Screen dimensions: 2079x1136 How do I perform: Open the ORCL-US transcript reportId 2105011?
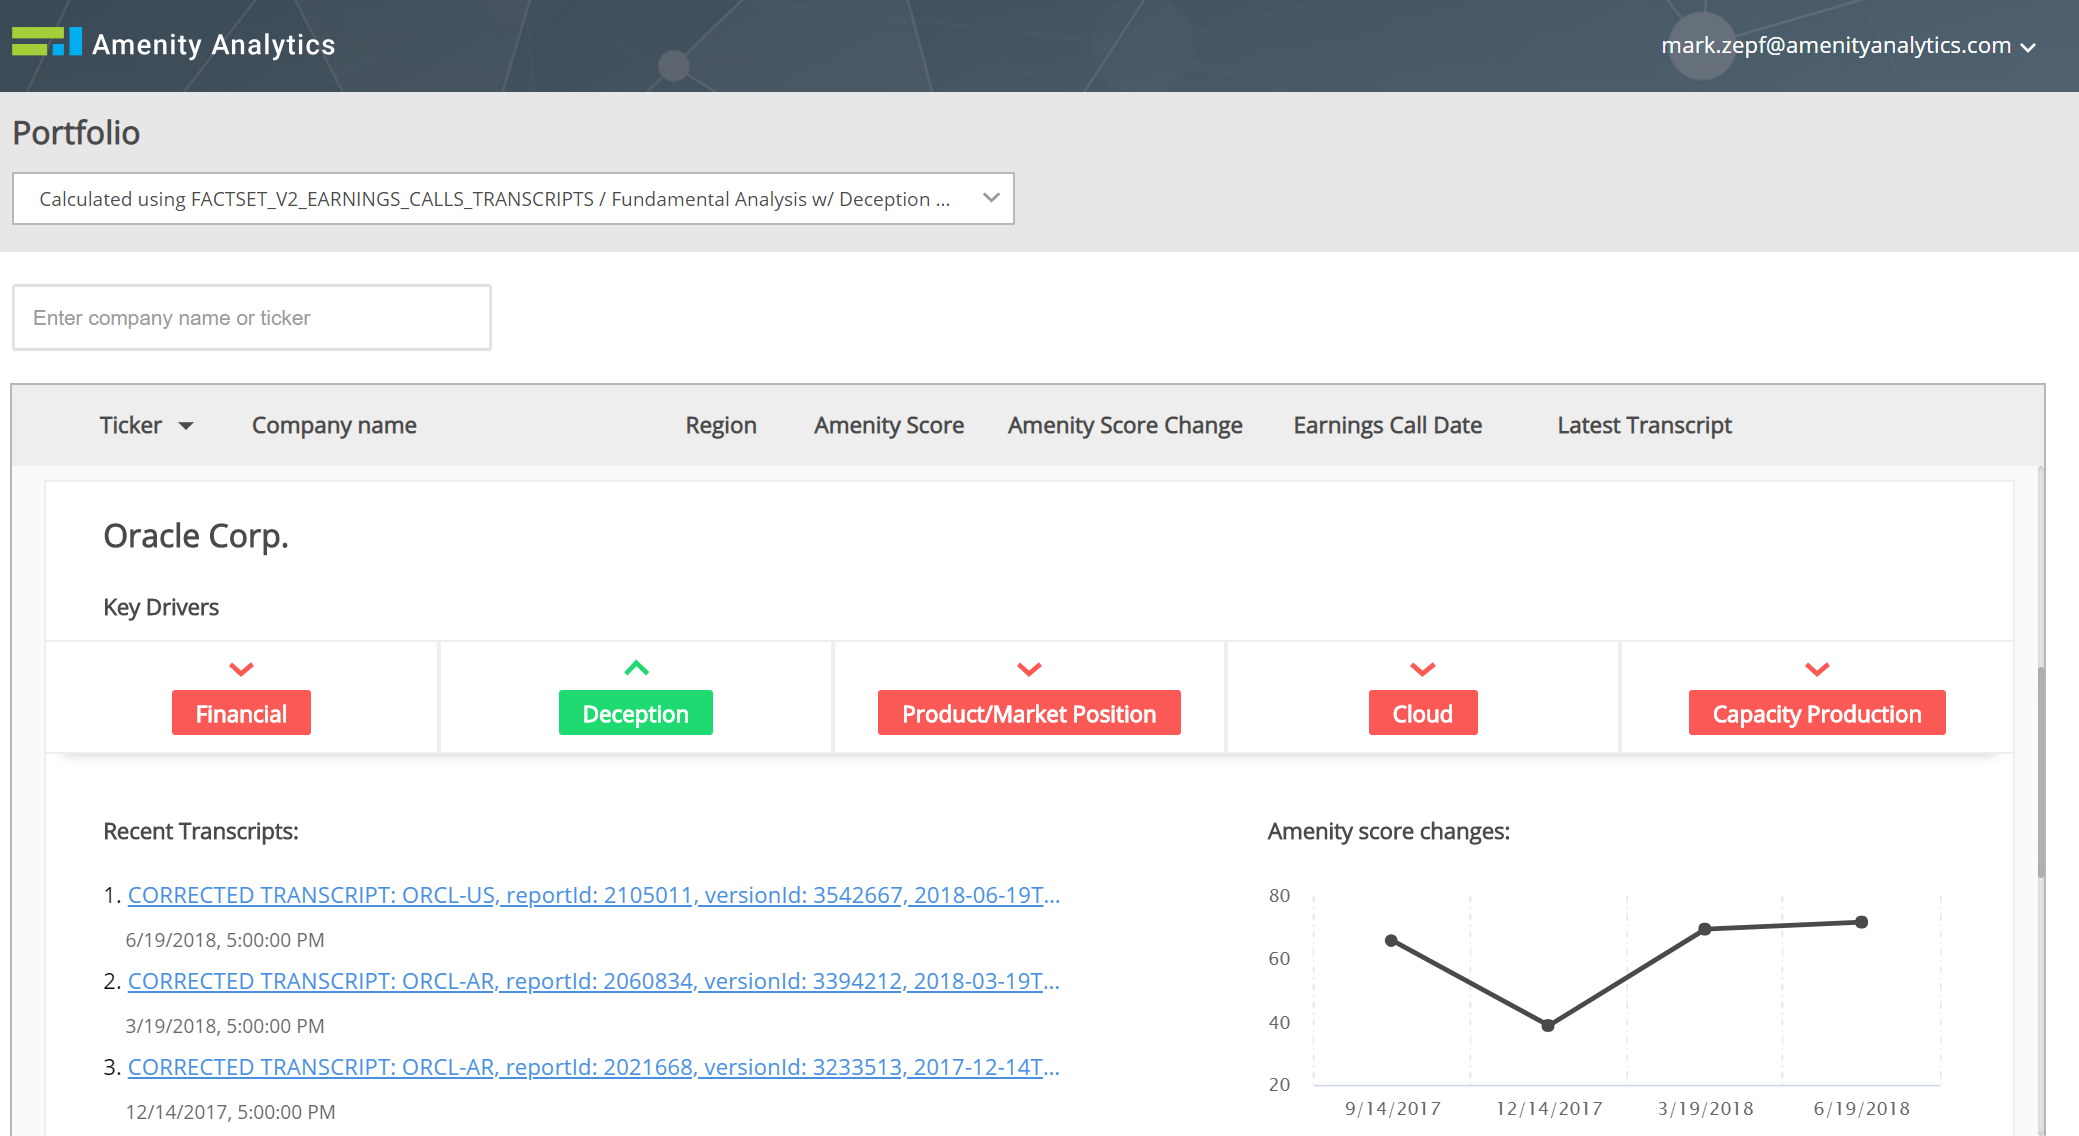[x=594, y=895]
